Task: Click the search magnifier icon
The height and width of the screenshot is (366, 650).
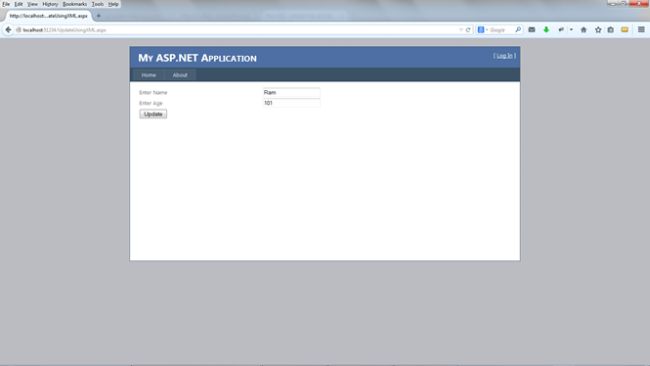Action: click(518, 30)
